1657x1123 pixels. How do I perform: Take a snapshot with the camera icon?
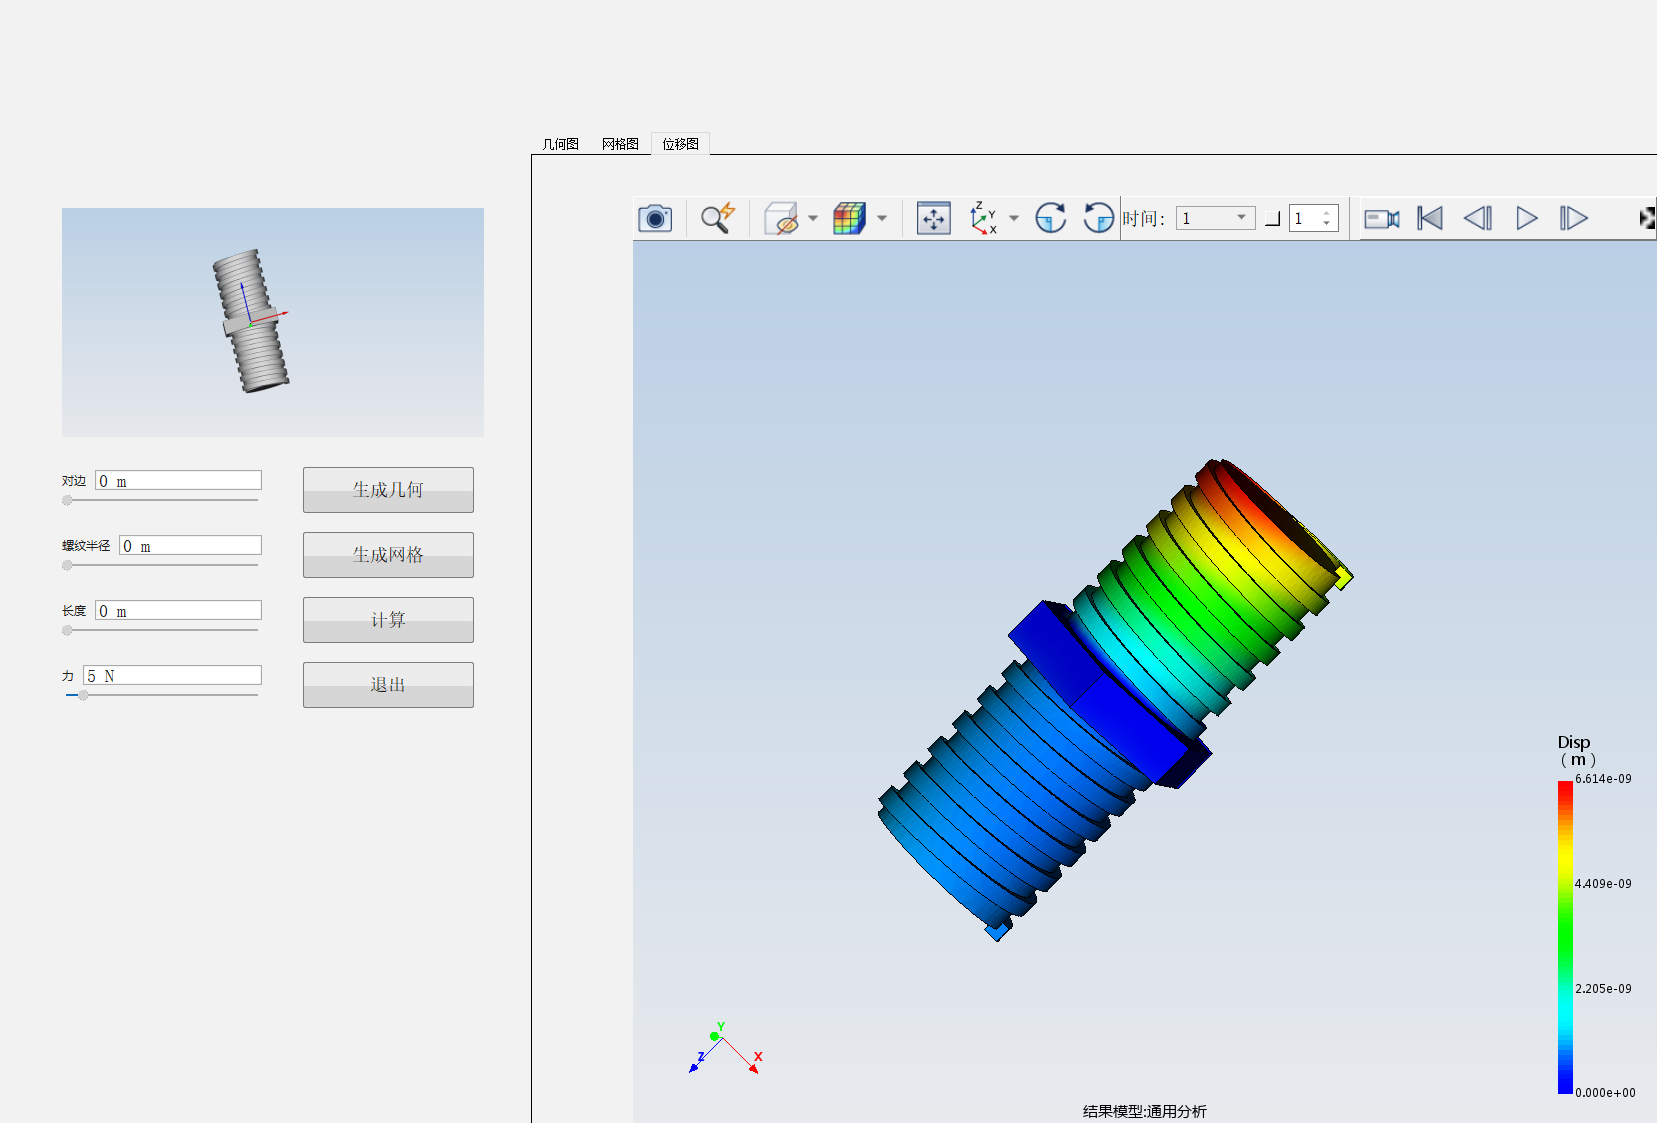coord(655,218)
